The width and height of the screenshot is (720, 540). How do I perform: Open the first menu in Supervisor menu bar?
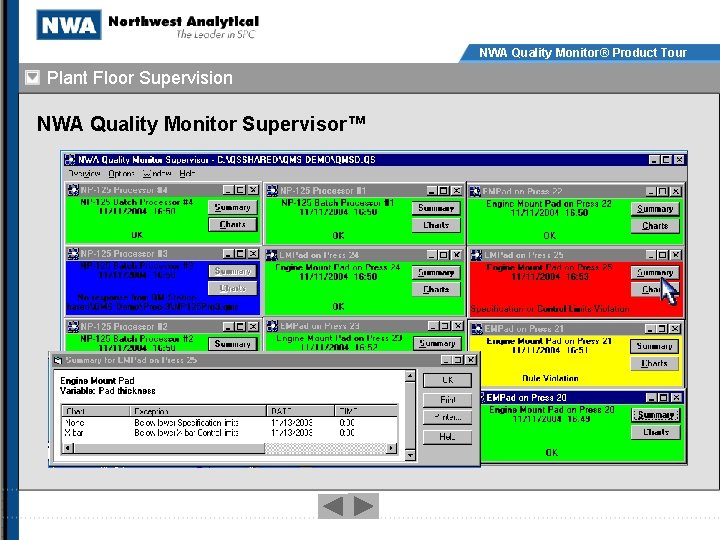84,174
